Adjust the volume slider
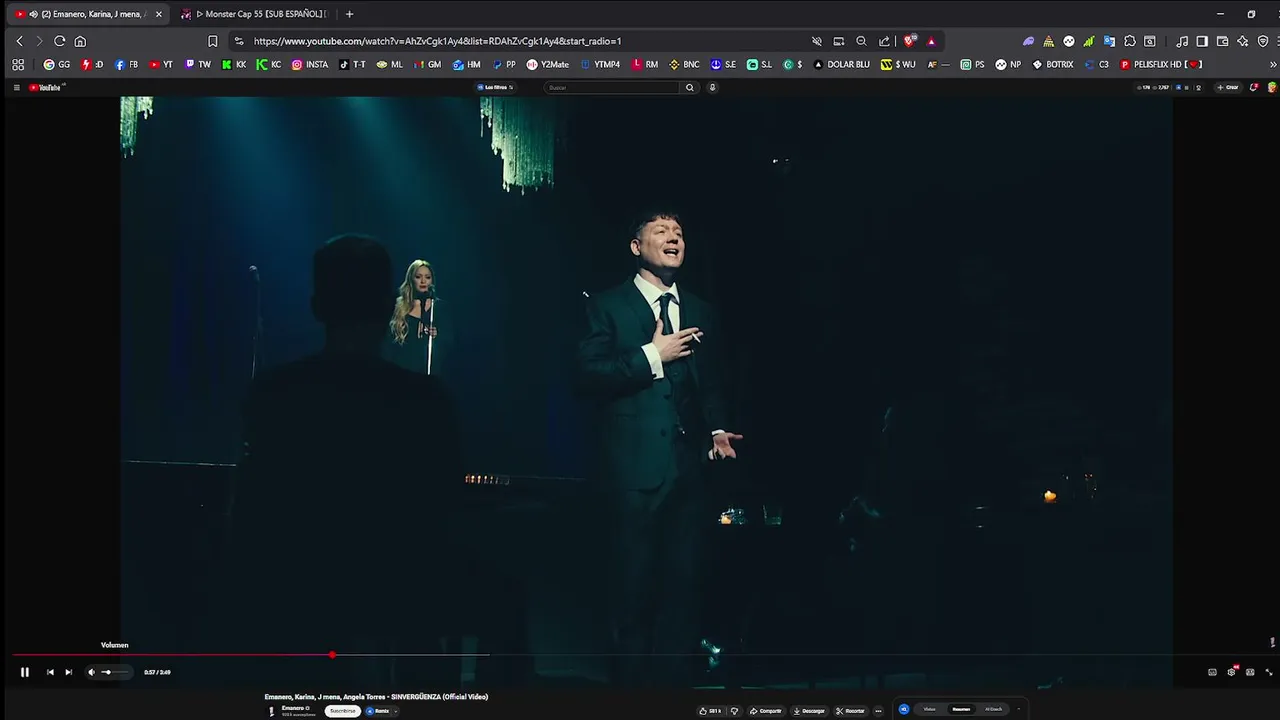Viewport: 1280px width, 720px height. (113, 672)
